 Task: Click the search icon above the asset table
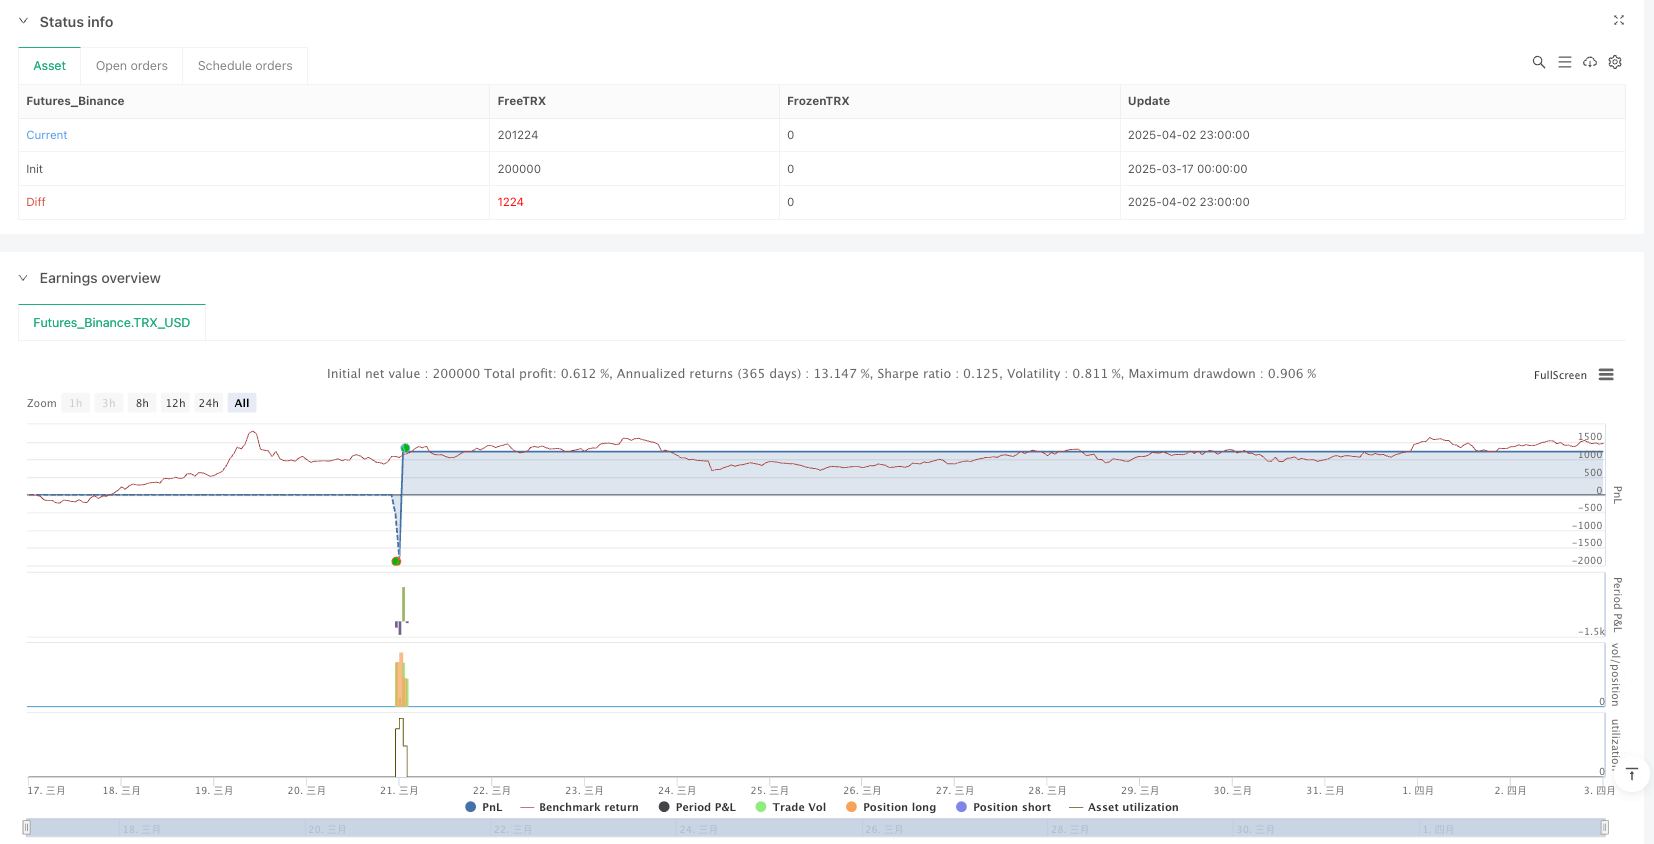(1539, 62)
